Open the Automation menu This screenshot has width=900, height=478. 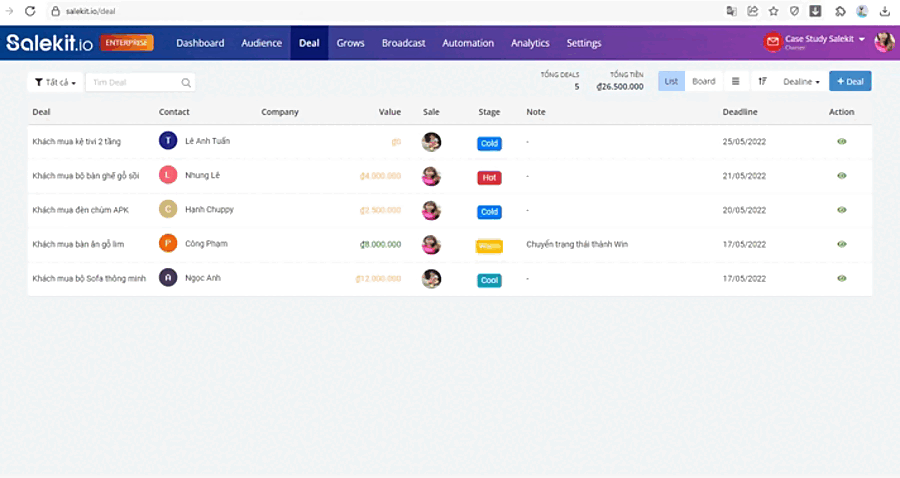(x=468, y=43)
